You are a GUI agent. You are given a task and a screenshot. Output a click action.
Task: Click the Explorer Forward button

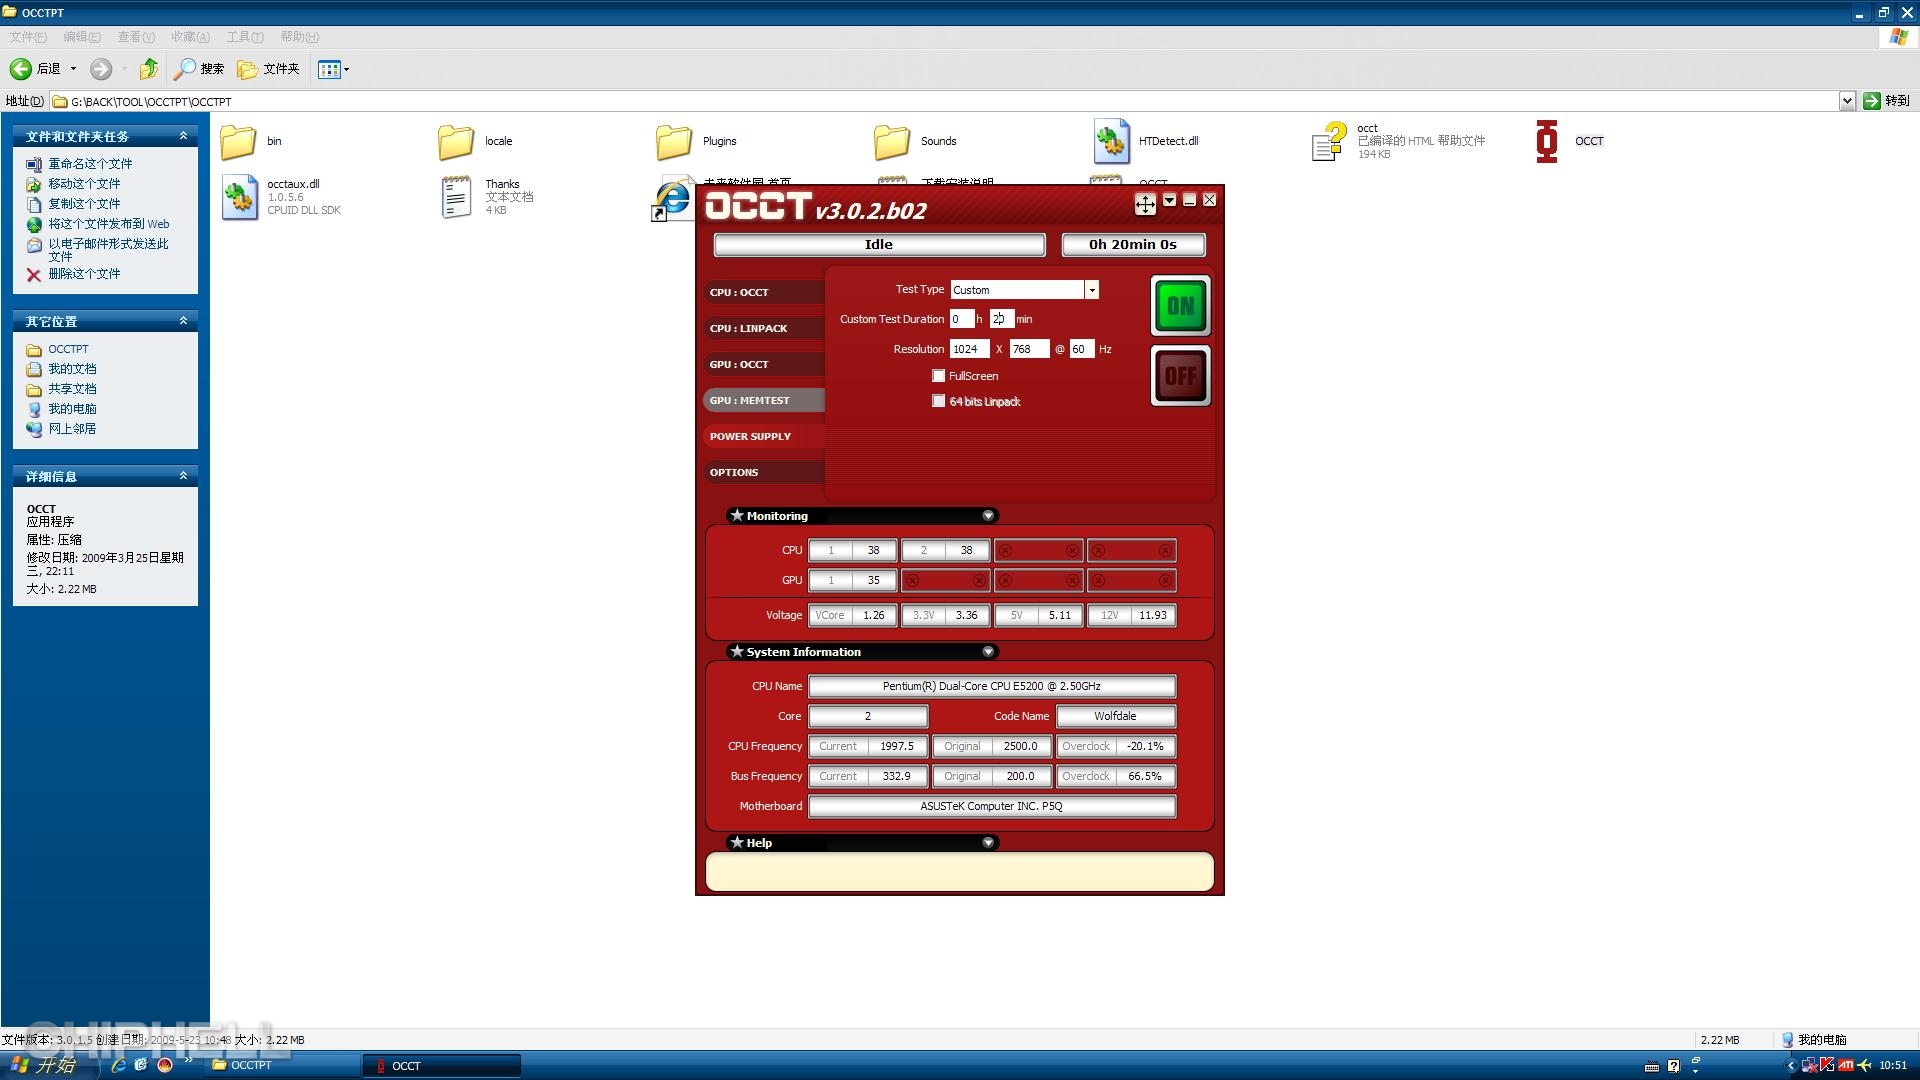pyautogui.click(x=100, y=69)
